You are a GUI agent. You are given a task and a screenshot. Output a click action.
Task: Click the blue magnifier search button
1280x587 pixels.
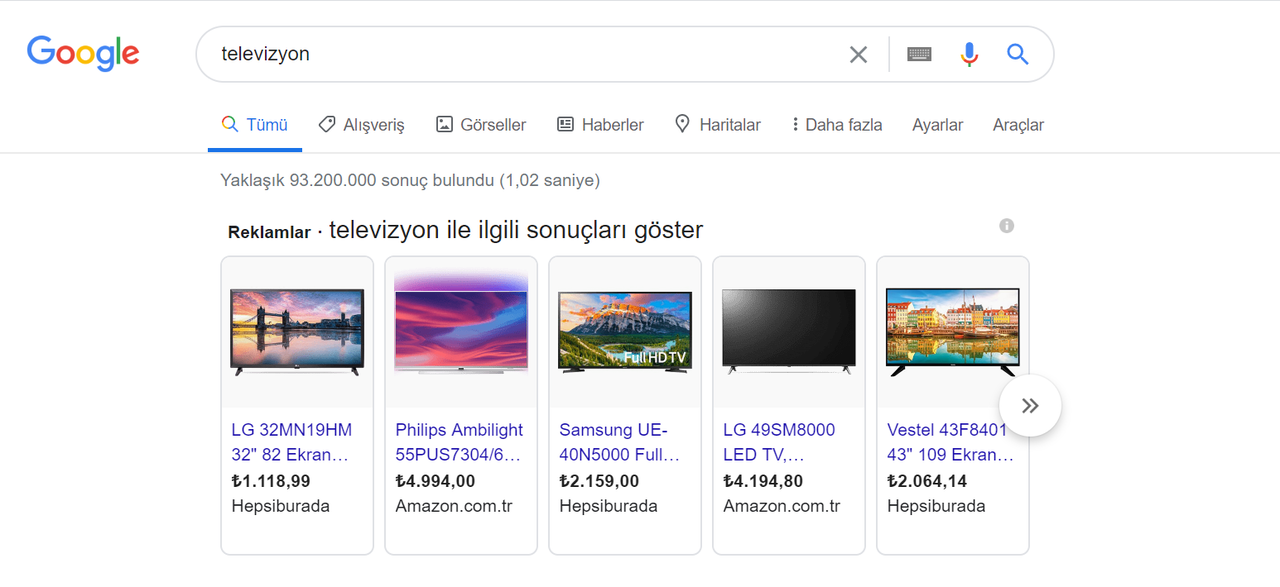point(1017,54)
